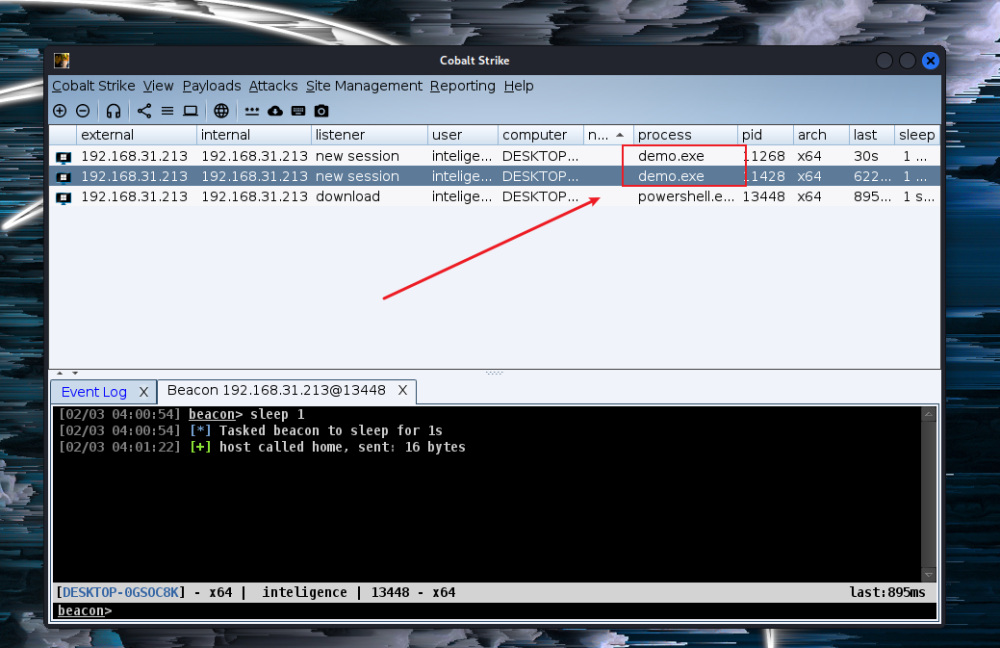The image size is (1000, 648).
Task: Open the Help menu
Action: click(518, 85)
